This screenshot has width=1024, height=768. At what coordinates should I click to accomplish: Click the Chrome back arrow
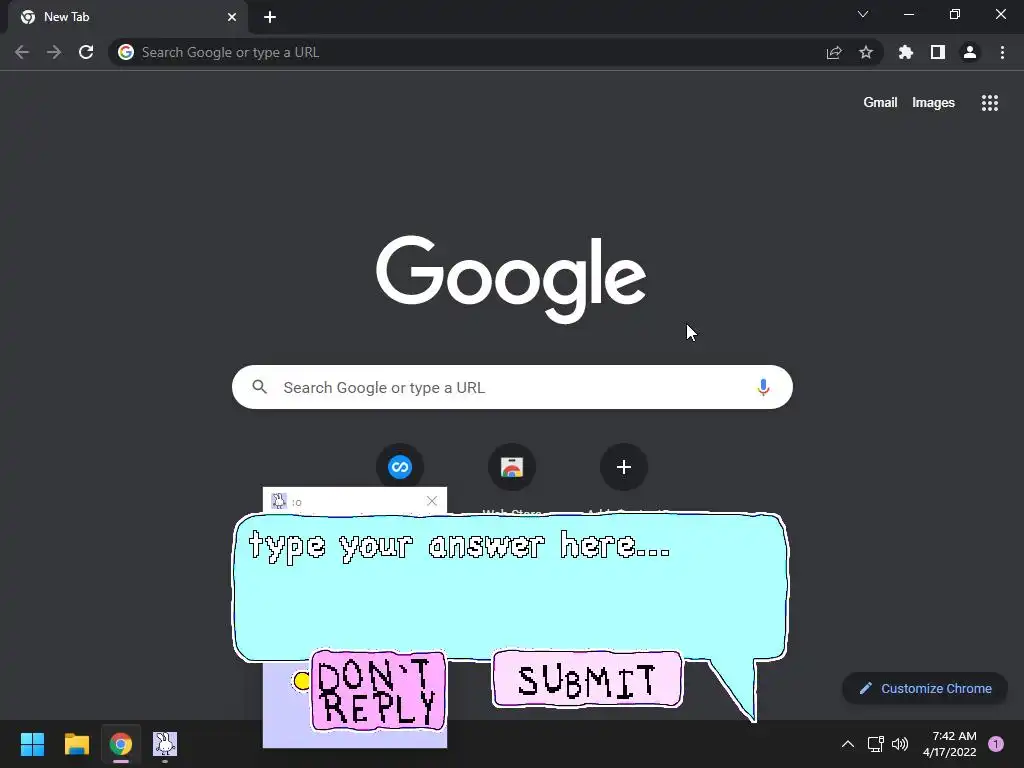22,52
